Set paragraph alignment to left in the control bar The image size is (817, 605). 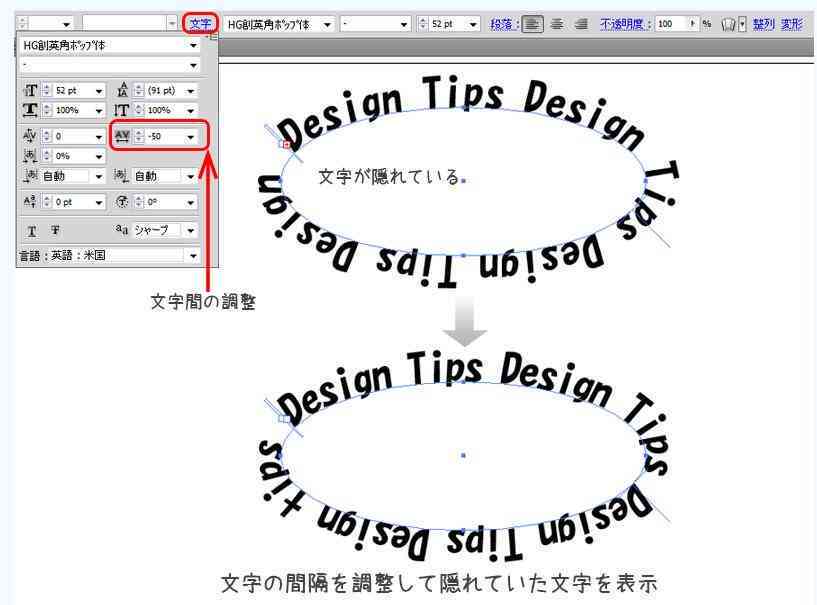click(x=533, y=24)
